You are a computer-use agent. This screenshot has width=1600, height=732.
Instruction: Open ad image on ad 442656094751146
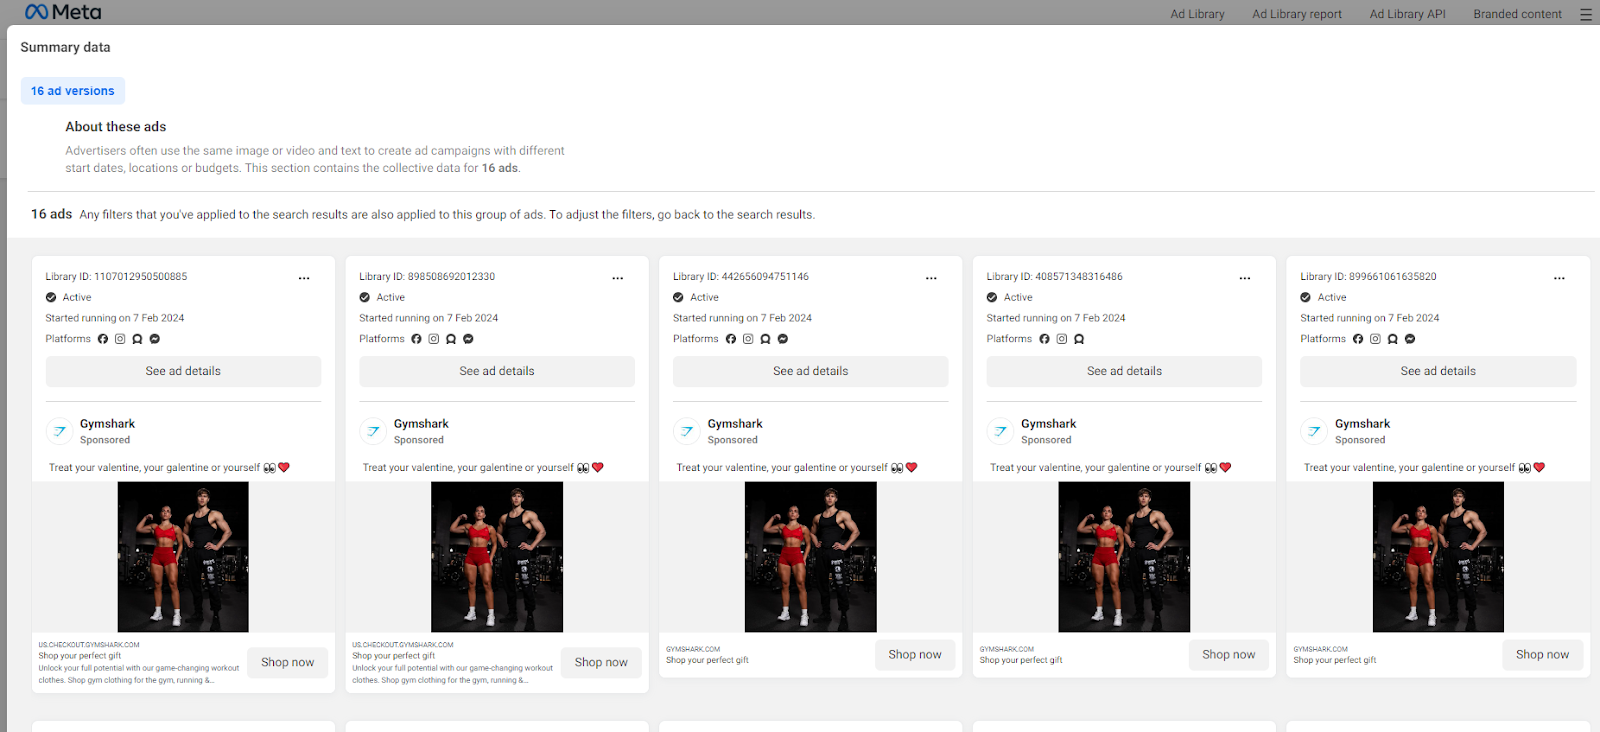[x=811, y=557]
